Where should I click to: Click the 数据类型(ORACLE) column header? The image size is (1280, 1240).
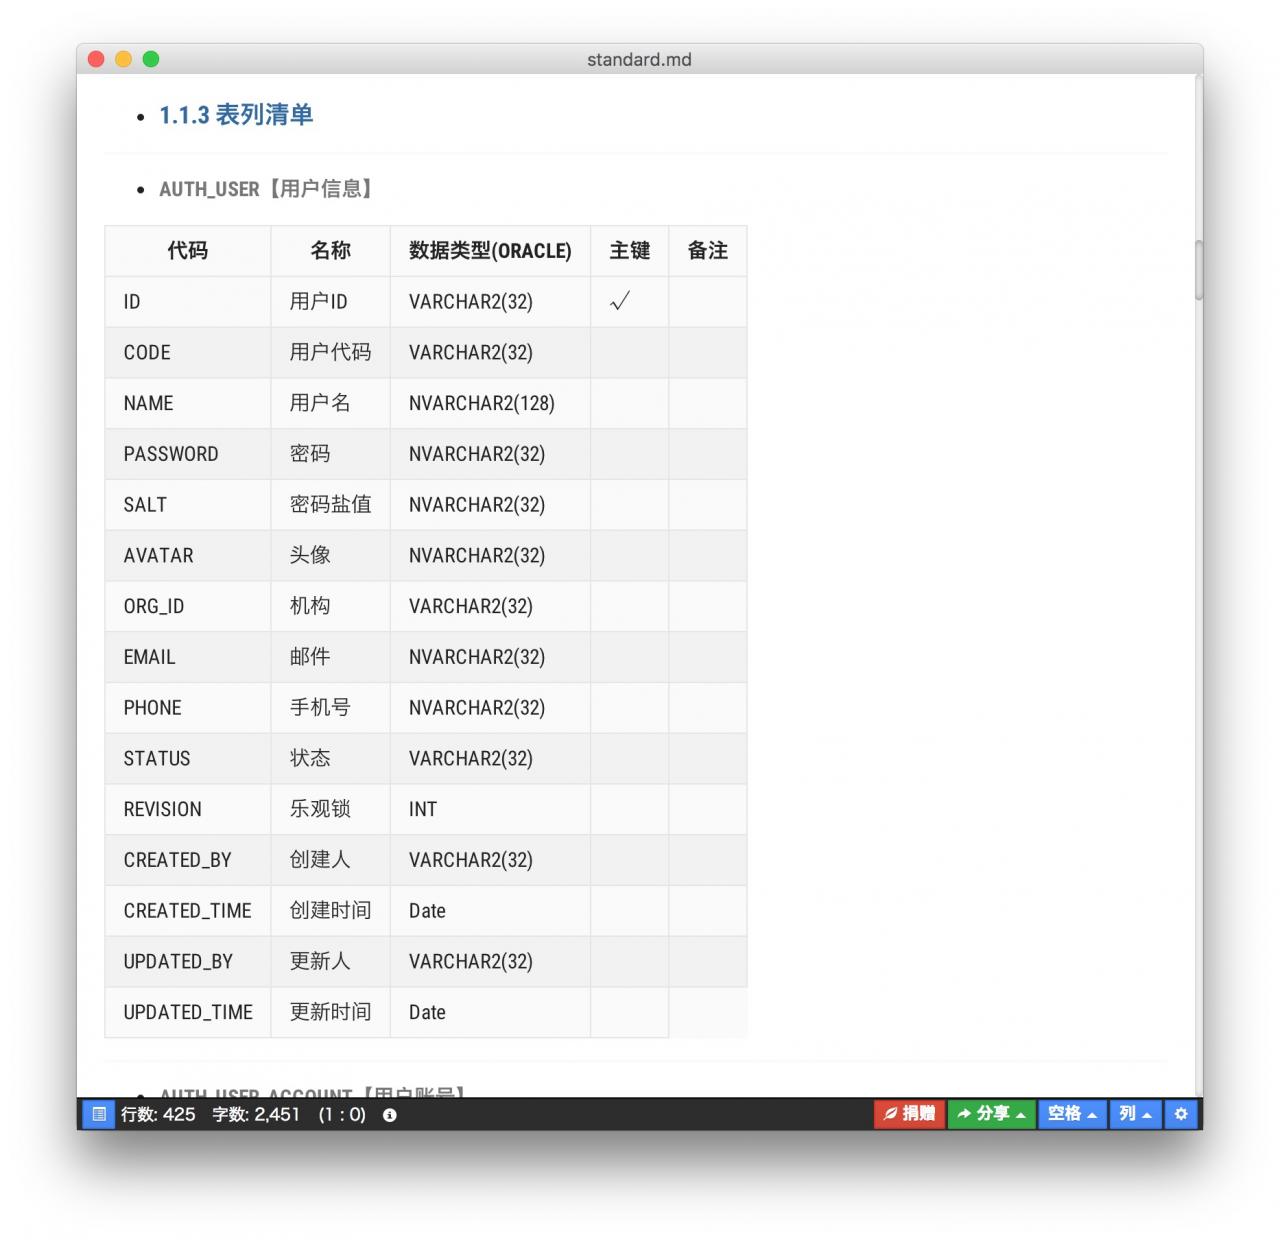coord(490,251)
